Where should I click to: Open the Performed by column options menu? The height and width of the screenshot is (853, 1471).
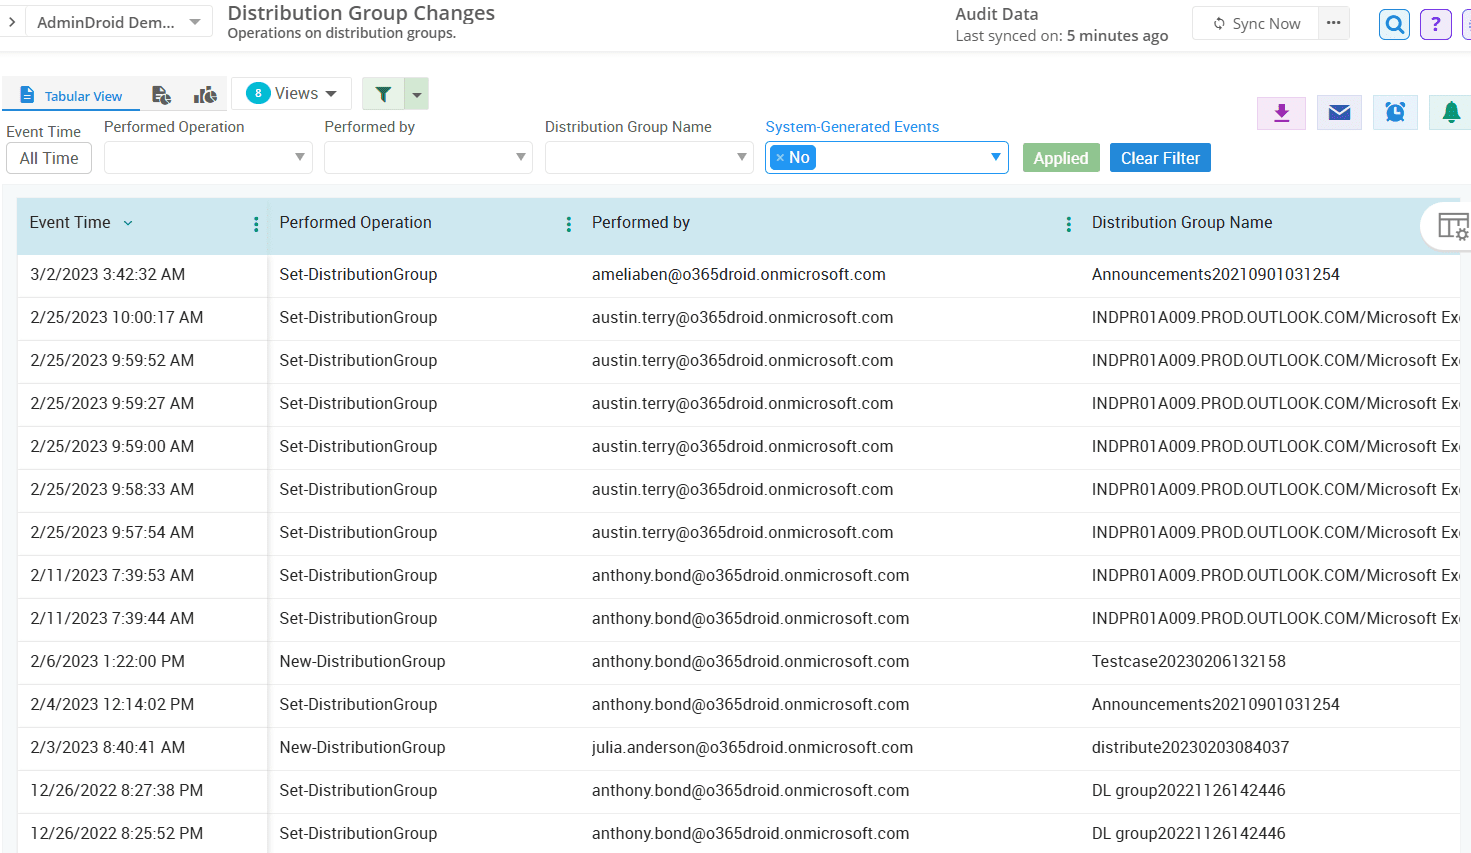point(1068,224)
